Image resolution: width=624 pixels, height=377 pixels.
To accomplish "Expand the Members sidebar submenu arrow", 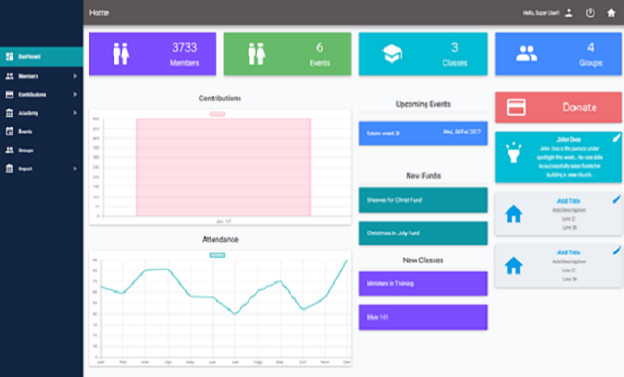I will [74, 76].
